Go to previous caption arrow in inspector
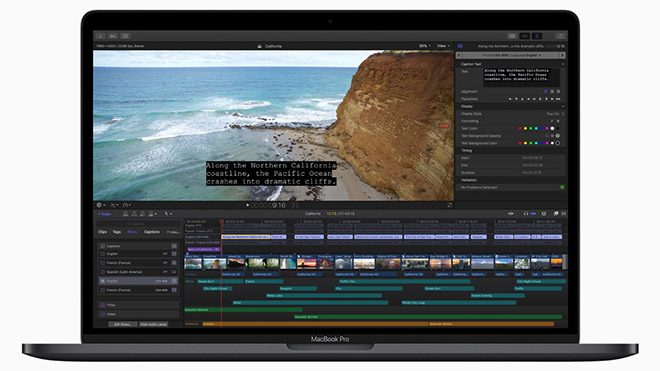 459,55
